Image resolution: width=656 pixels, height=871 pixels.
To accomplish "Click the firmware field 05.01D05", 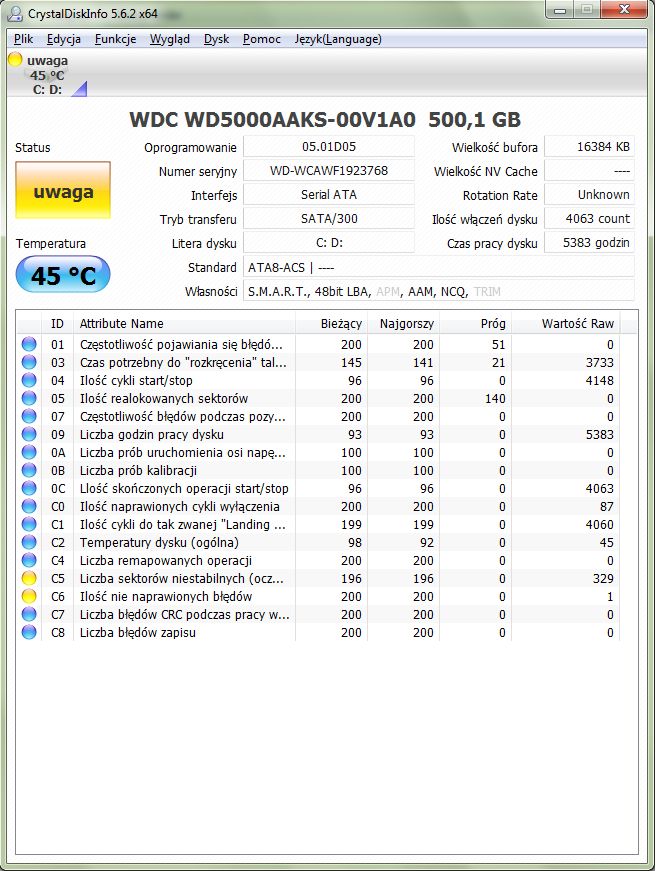I will coord(329,147).
